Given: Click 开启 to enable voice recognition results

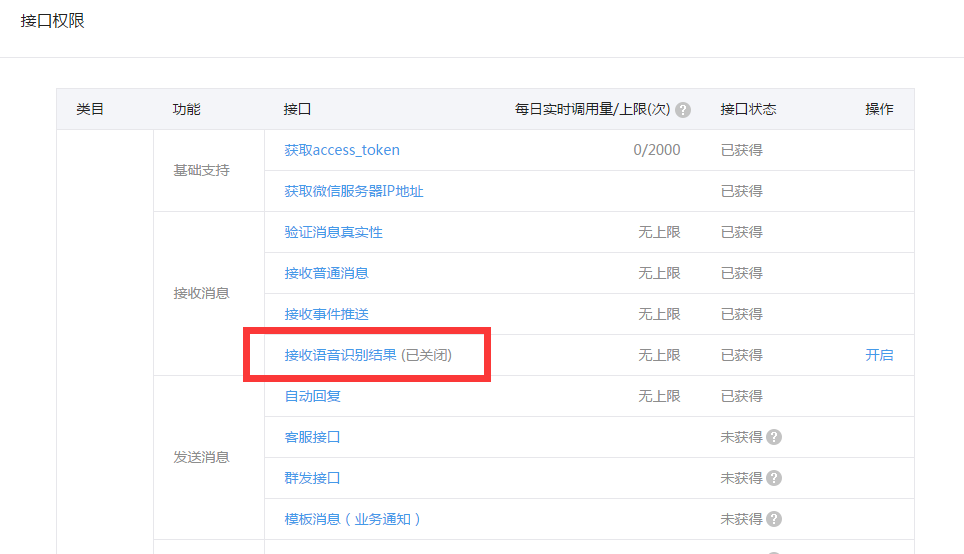Looking at the screenshot, I should (879, 355).
